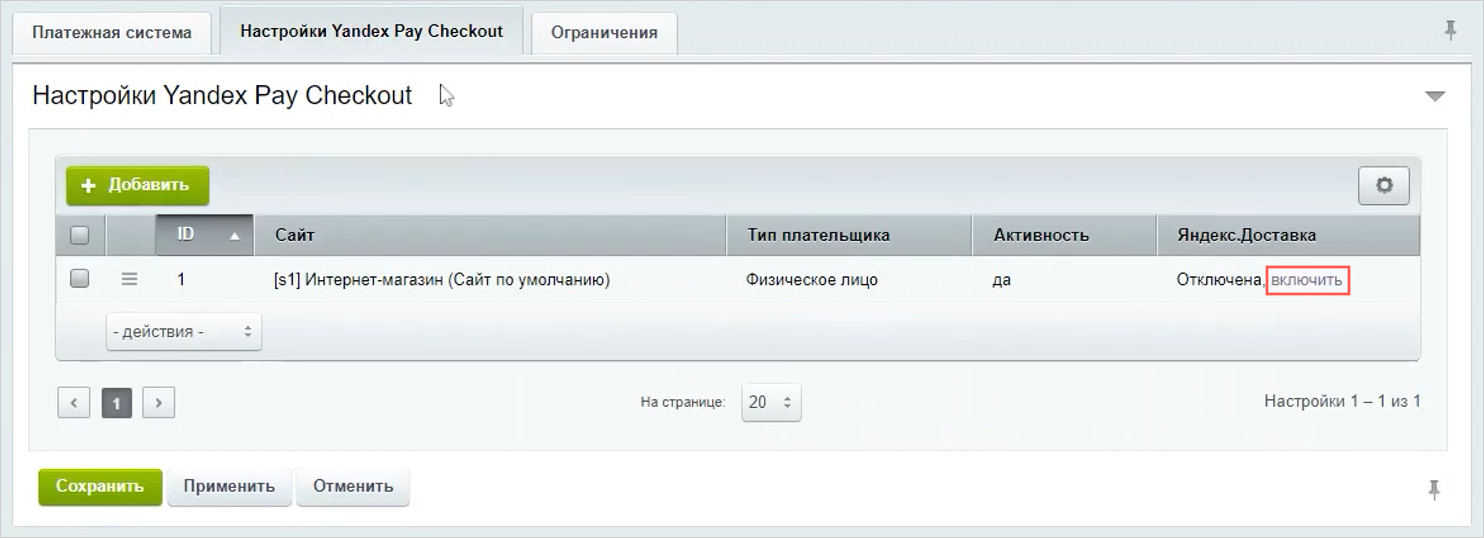Switch to the Платежная система tab
This screenshot has height=538, width=1484.
tap(112, 32)
